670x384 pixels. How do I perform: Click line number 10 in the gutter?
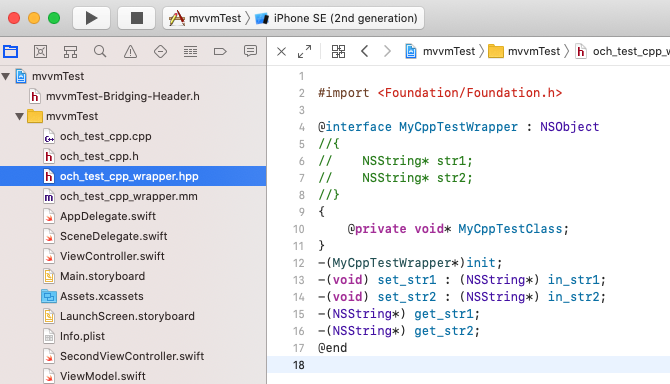point(299,229)
